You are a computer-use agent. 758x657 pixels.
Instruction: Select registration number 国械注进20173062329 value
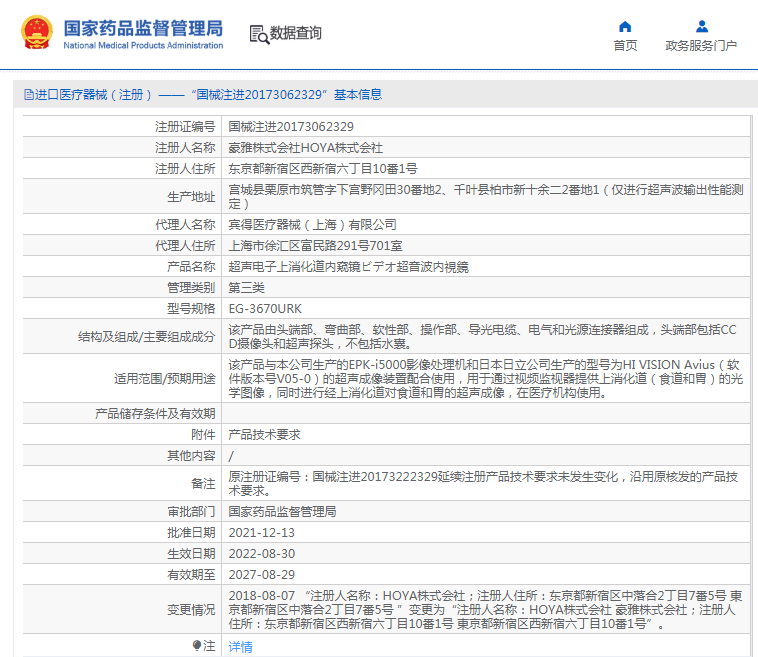(291, 127)
